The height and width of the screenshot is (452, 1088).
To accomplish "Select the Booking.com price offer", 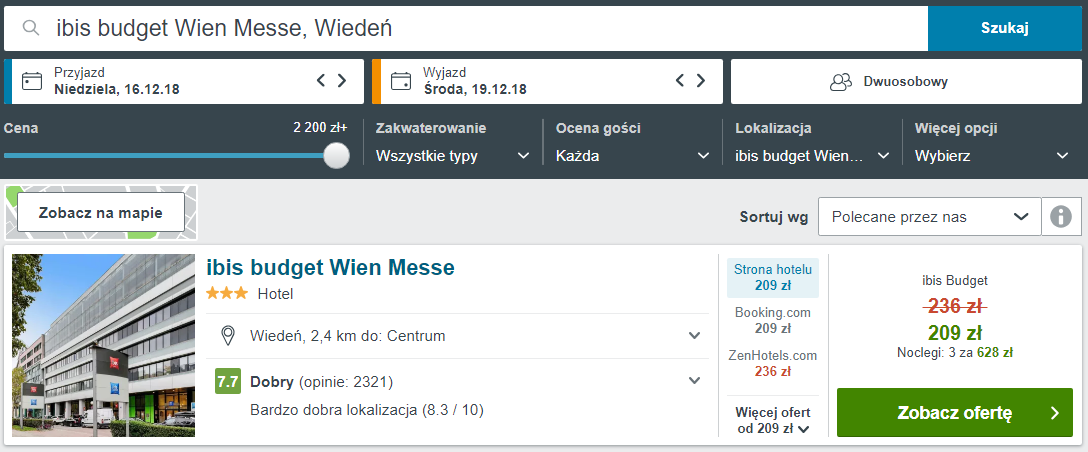I will pos(773,320).
